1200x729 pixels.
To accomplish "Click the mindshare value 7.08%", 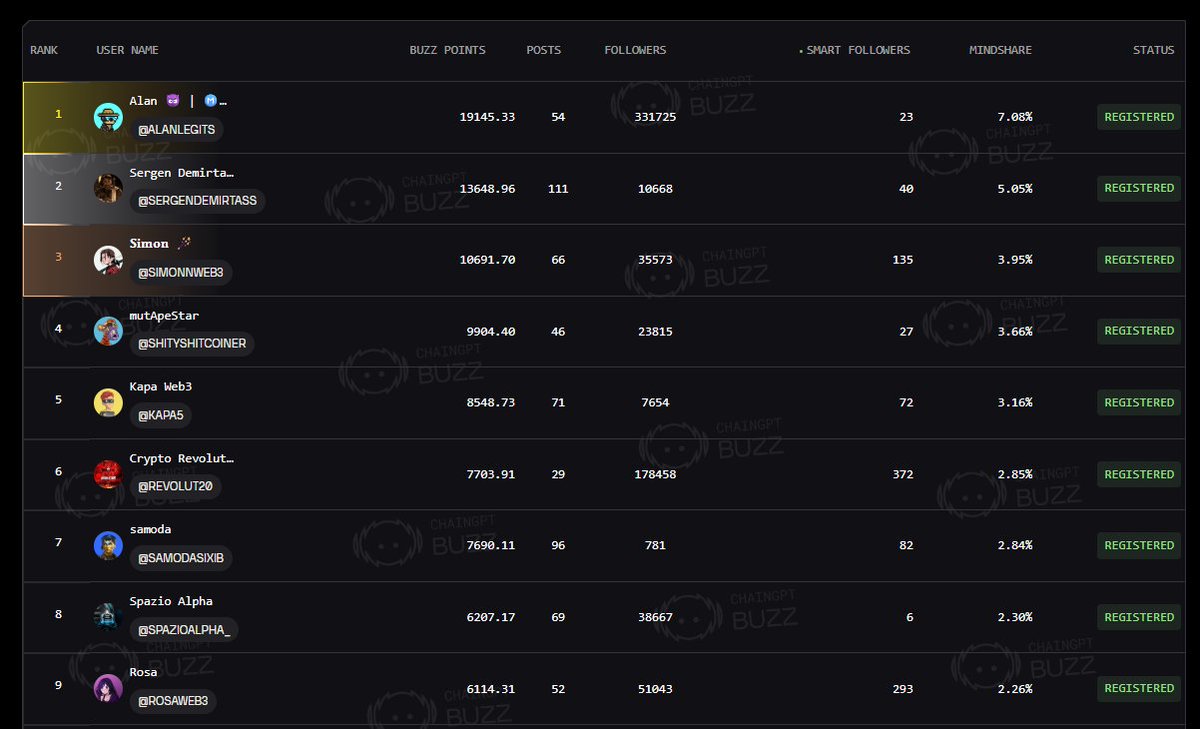I will [x=1015, y=117].
